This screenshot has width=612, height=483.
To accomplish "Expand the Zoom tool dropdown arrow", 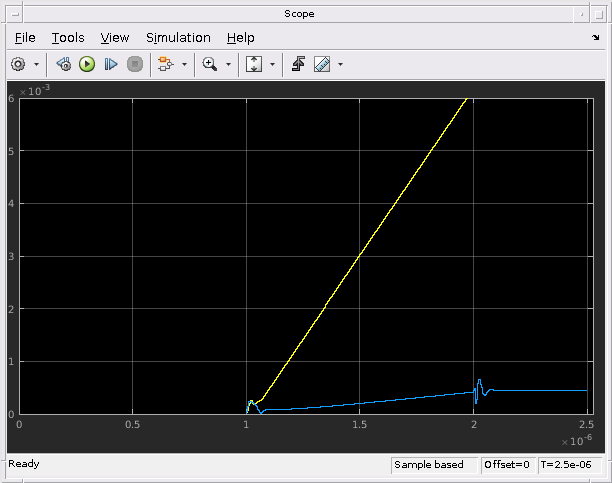I will pos(229,64).
